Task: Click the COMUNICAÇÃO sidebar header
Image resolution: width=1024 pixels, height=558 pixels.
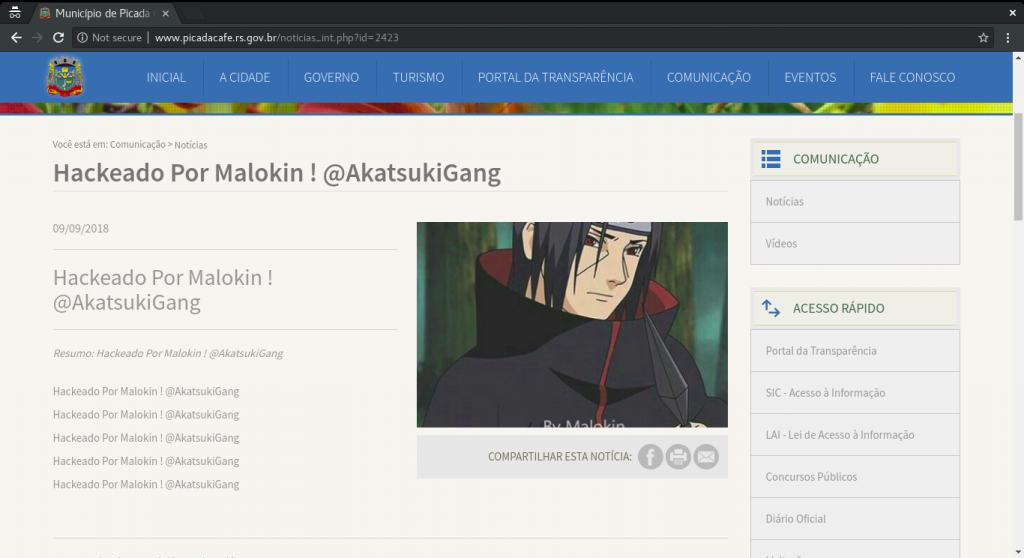Action: [855, 159]
